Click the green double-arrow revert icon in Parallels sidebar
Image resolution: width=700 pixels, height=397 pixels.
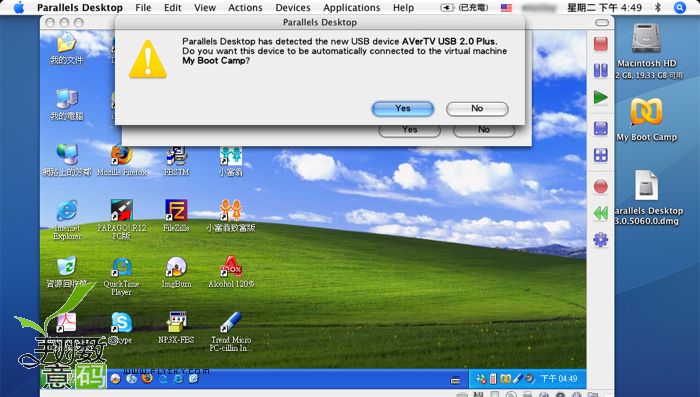tap(601, 213)
